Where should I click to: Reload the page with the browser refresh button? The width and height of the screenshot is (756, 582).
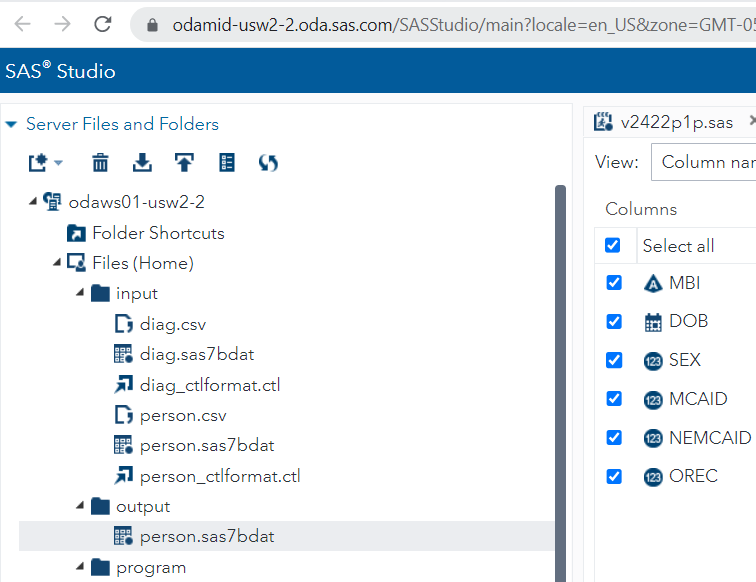coord(102,24)
